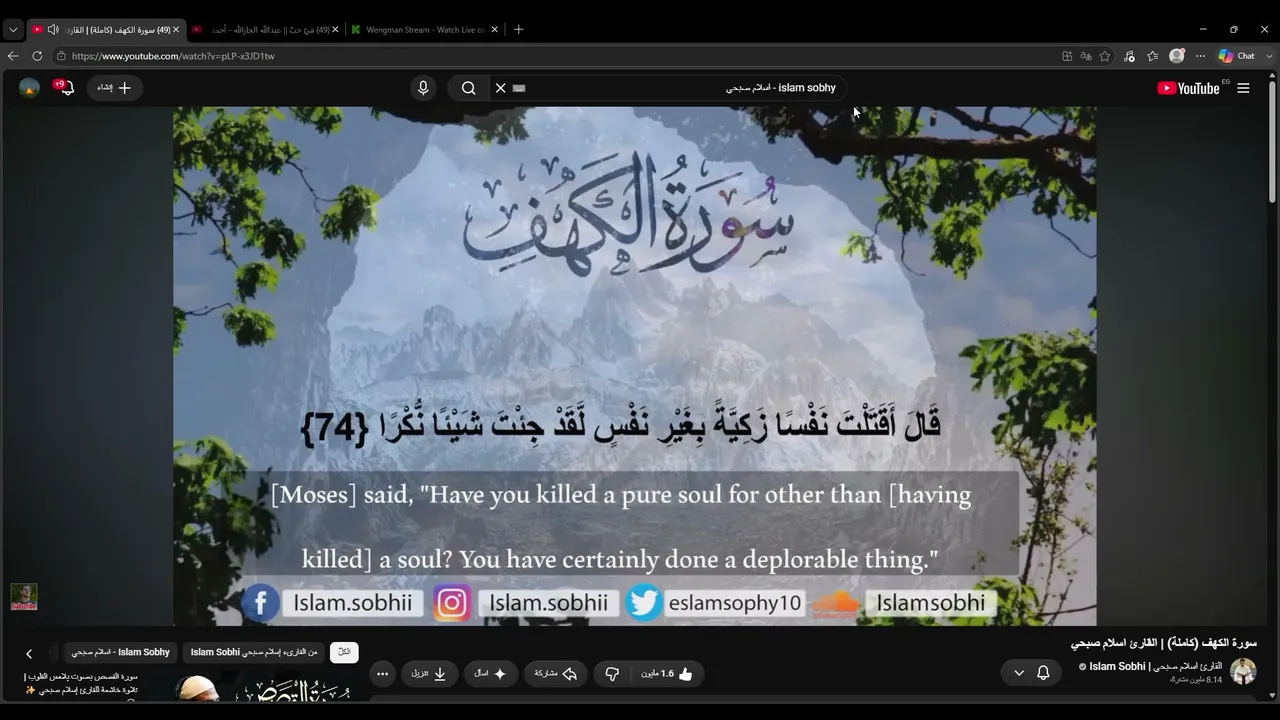Screen dimensions: 1280x720
Task: Dislike the video with thumbs down
Action: point(612,674)
